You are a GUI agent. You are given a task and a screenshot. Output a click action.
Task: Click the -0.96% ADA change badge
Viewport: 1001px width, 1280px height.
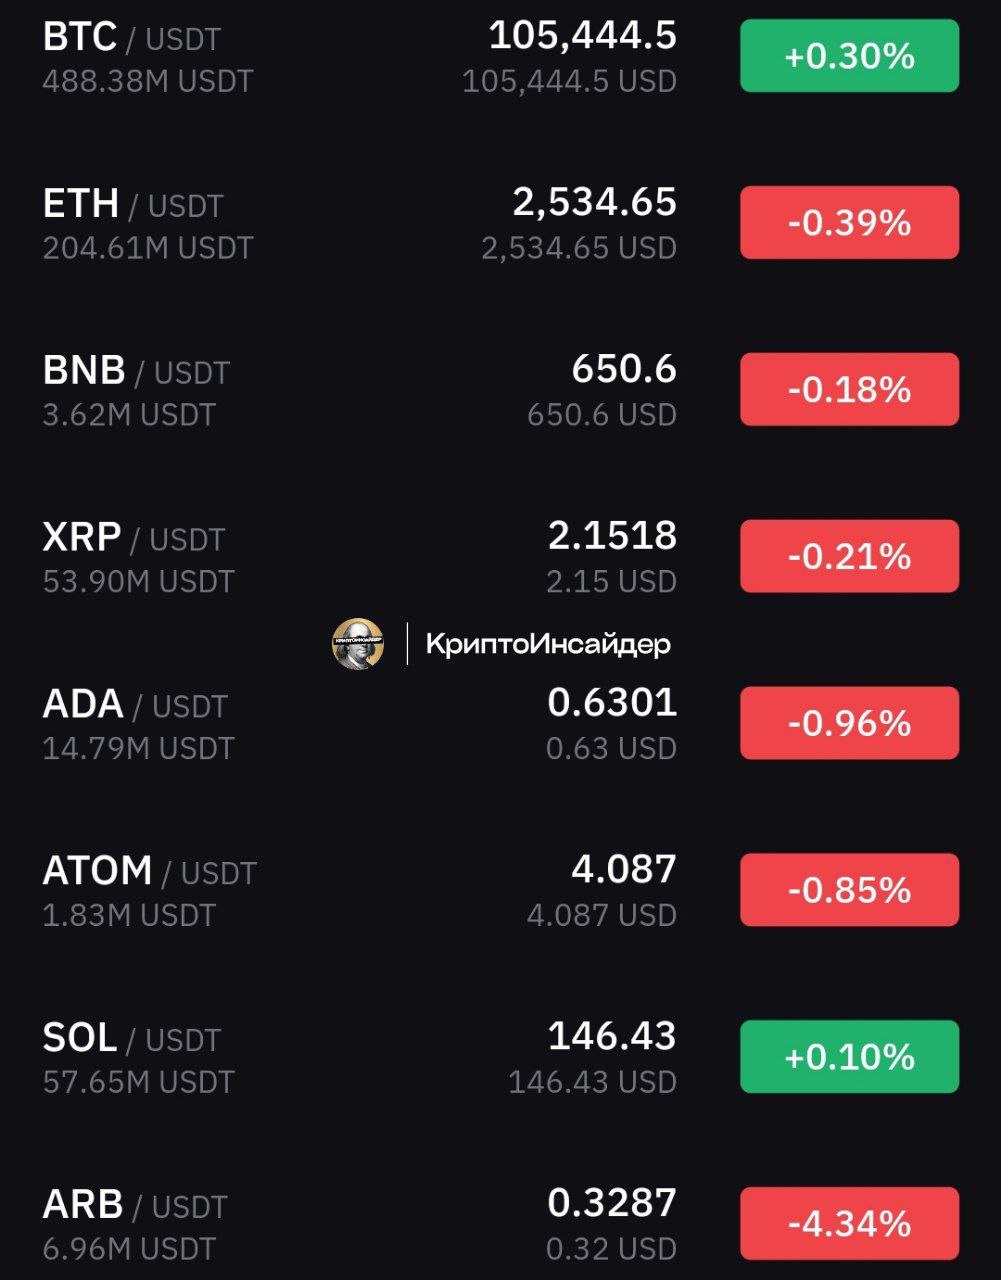(849, 724)
